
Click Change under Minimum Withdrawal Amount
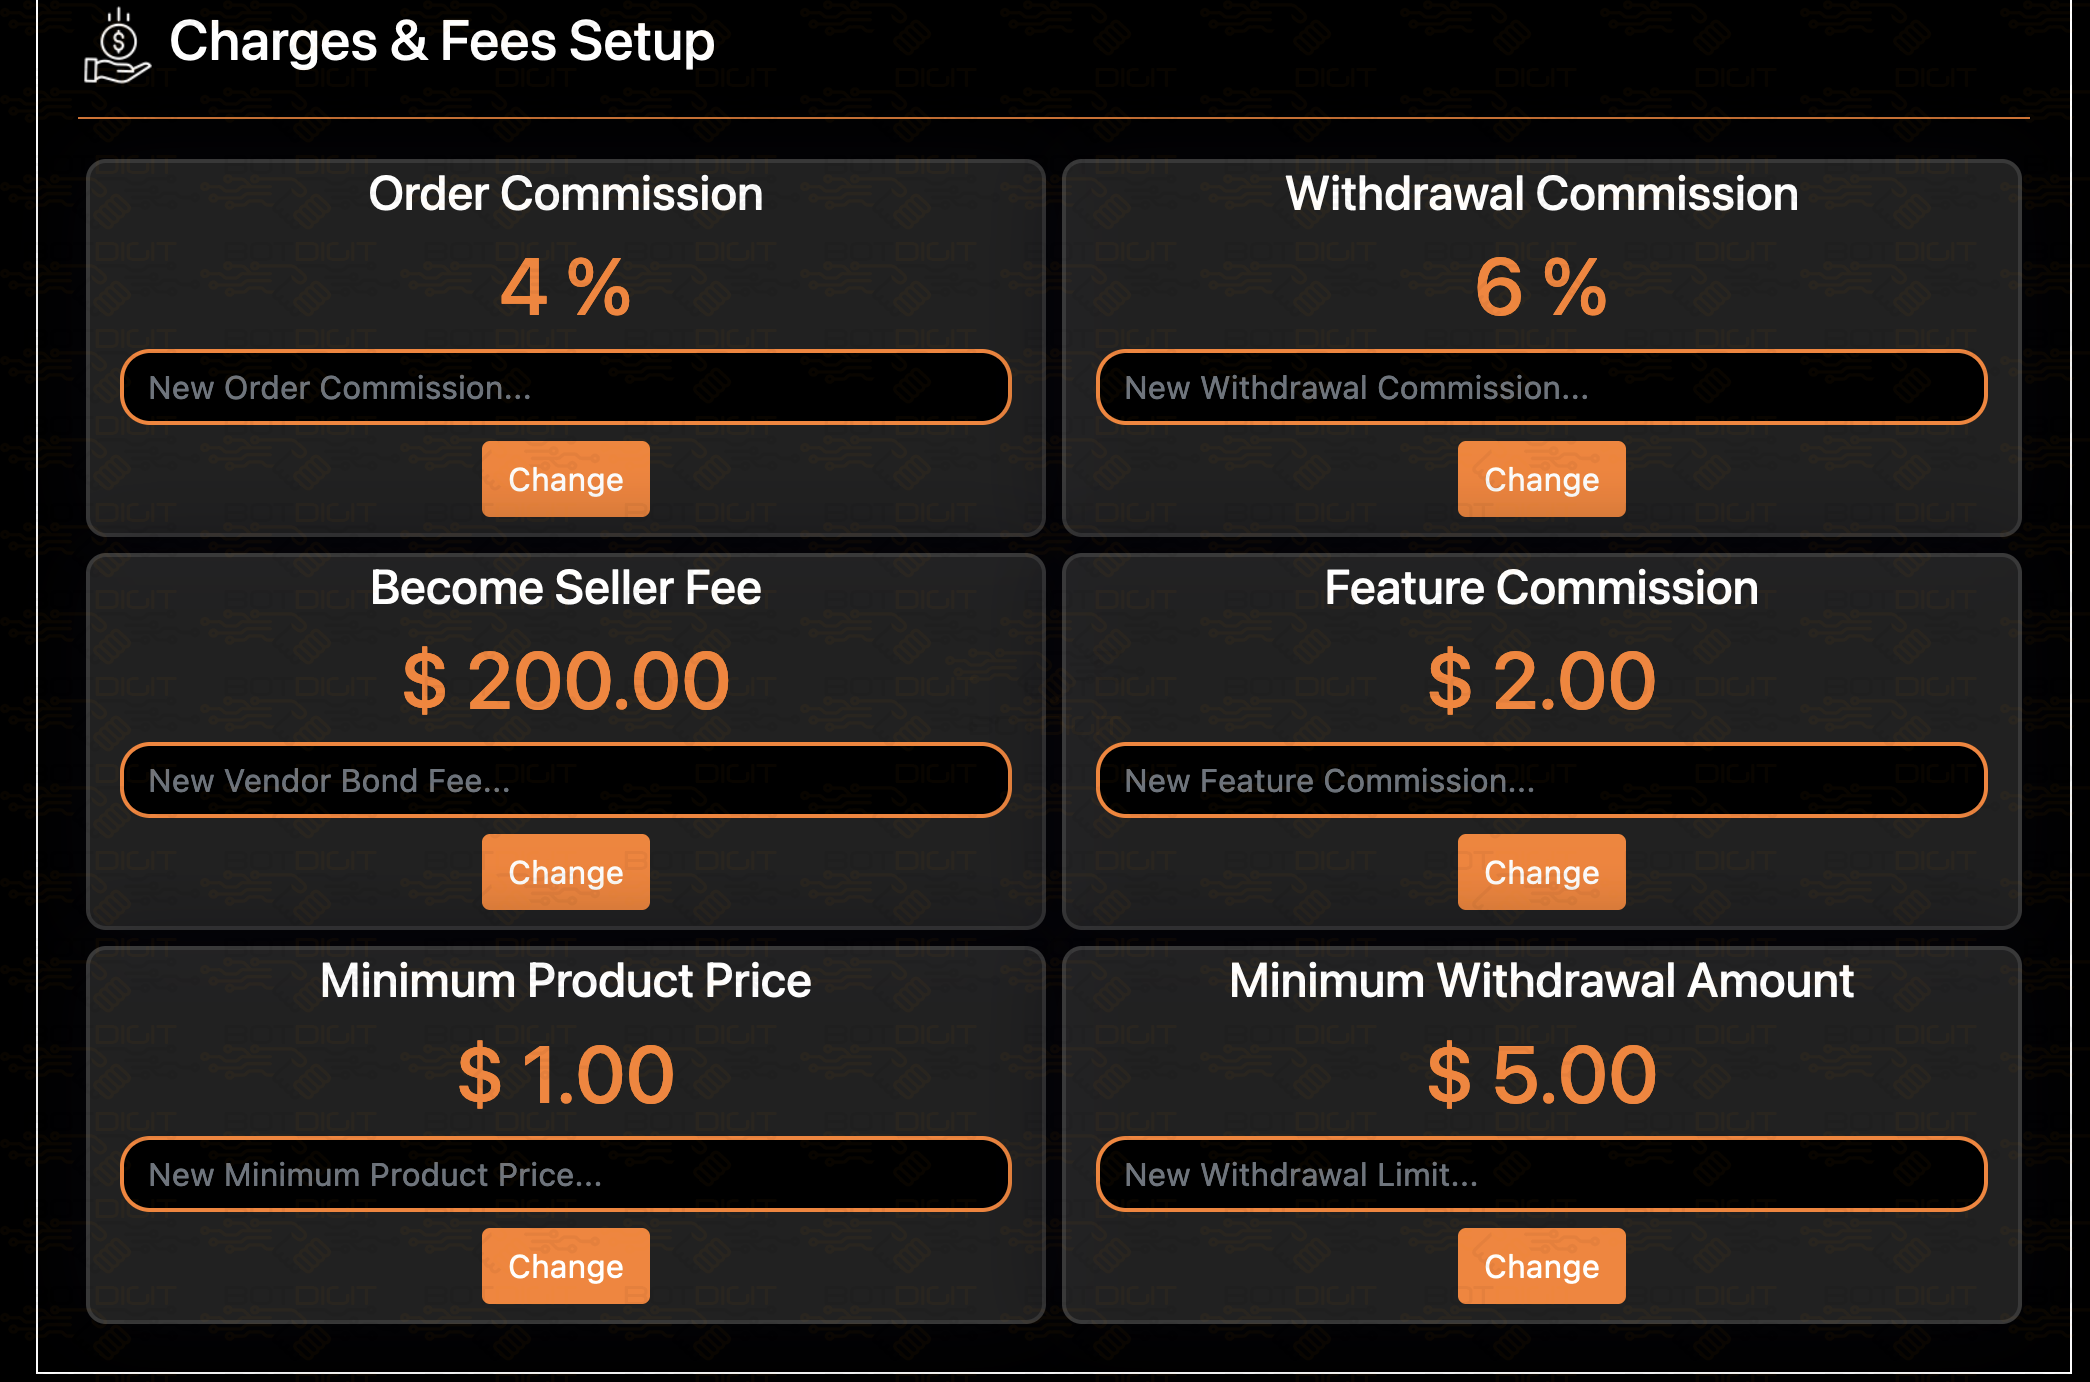[1541, 1266]
